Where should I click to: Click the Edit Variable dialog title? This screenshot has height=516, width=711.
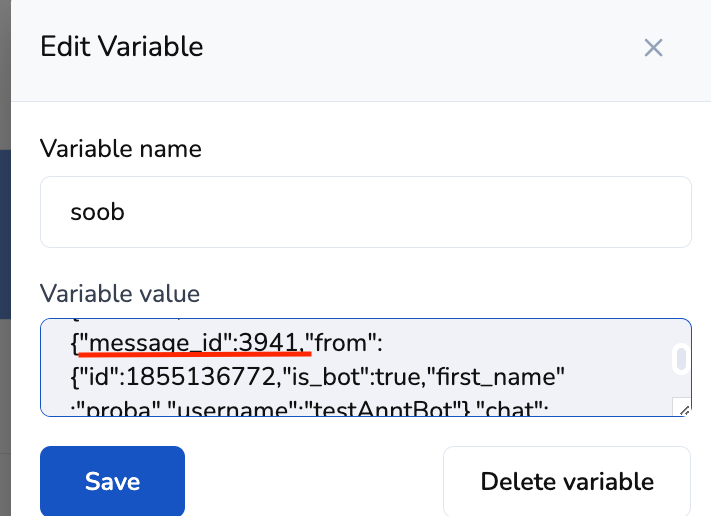[121, 46]
